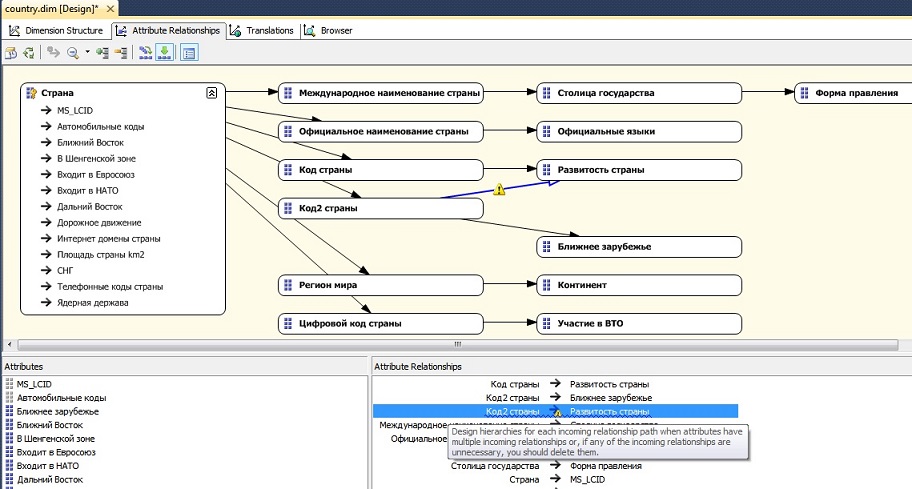Viewport: 912px width, 489px height.
Task: Click the Код страны diagram node icon
Action: 287,170
